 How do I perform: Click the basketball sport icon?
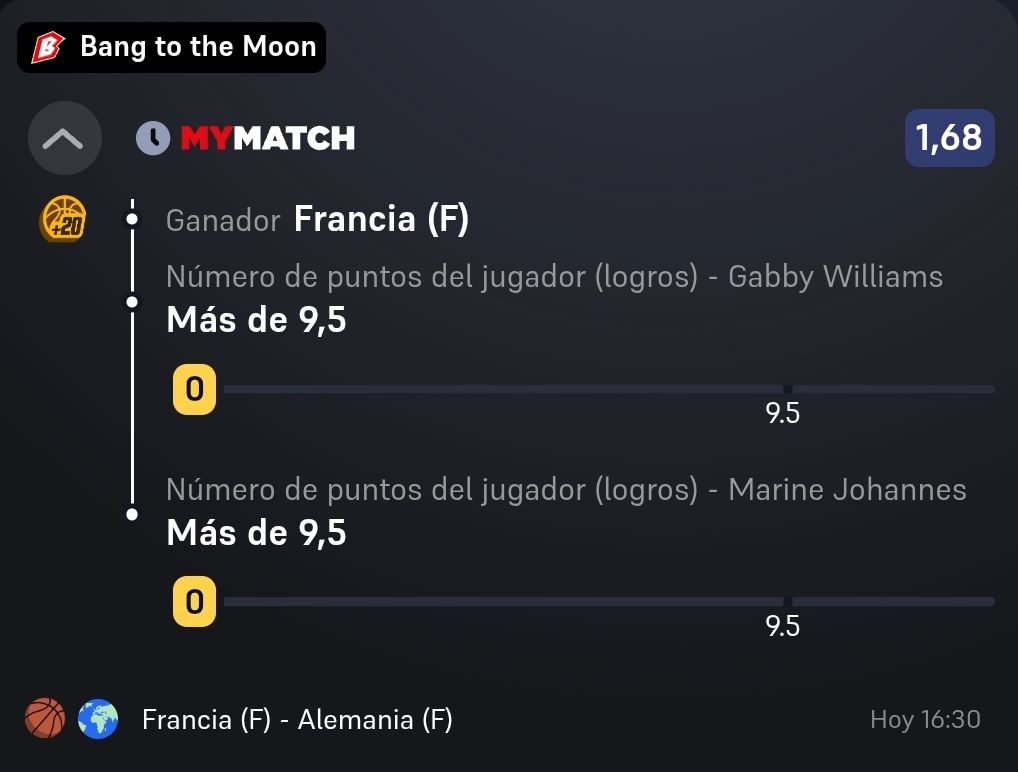(x=45, y=719)
